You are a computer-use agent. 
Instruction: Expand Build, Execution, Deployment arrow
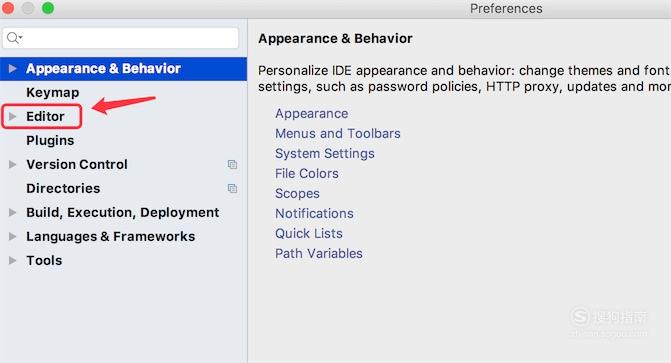[12, 212]
